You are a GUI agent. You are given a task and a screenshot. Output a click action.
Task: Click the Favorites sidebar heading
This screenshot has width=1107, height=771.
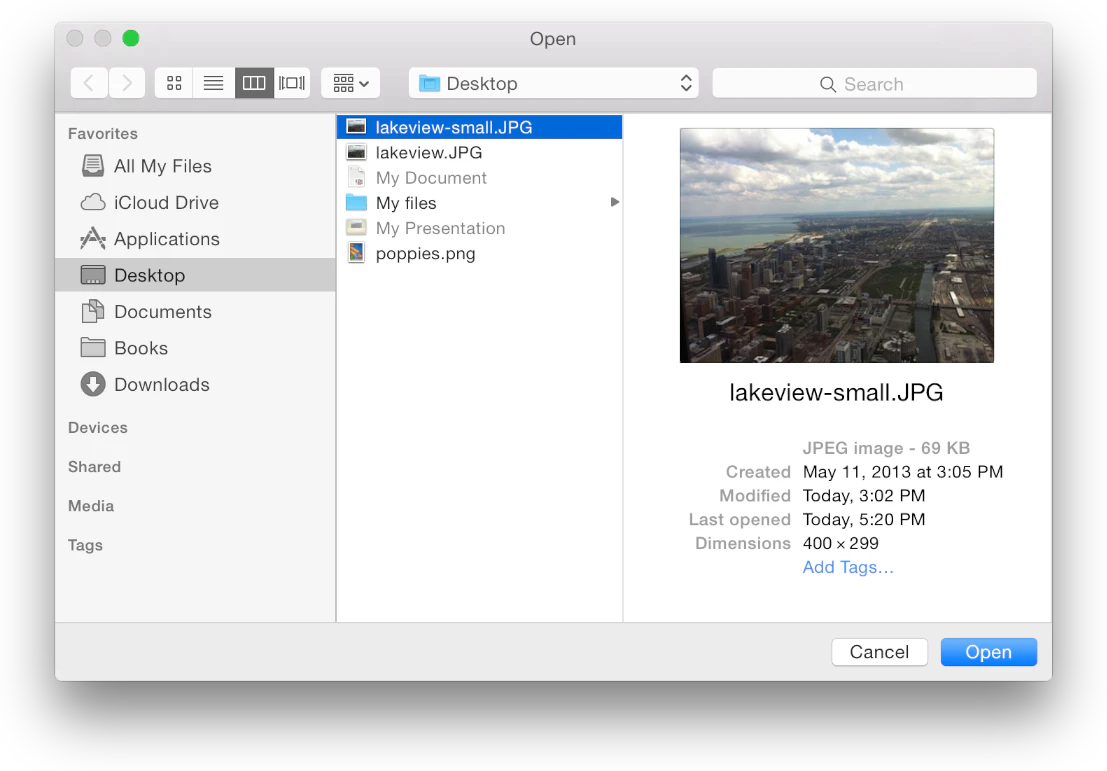click(x=102, y=133)
